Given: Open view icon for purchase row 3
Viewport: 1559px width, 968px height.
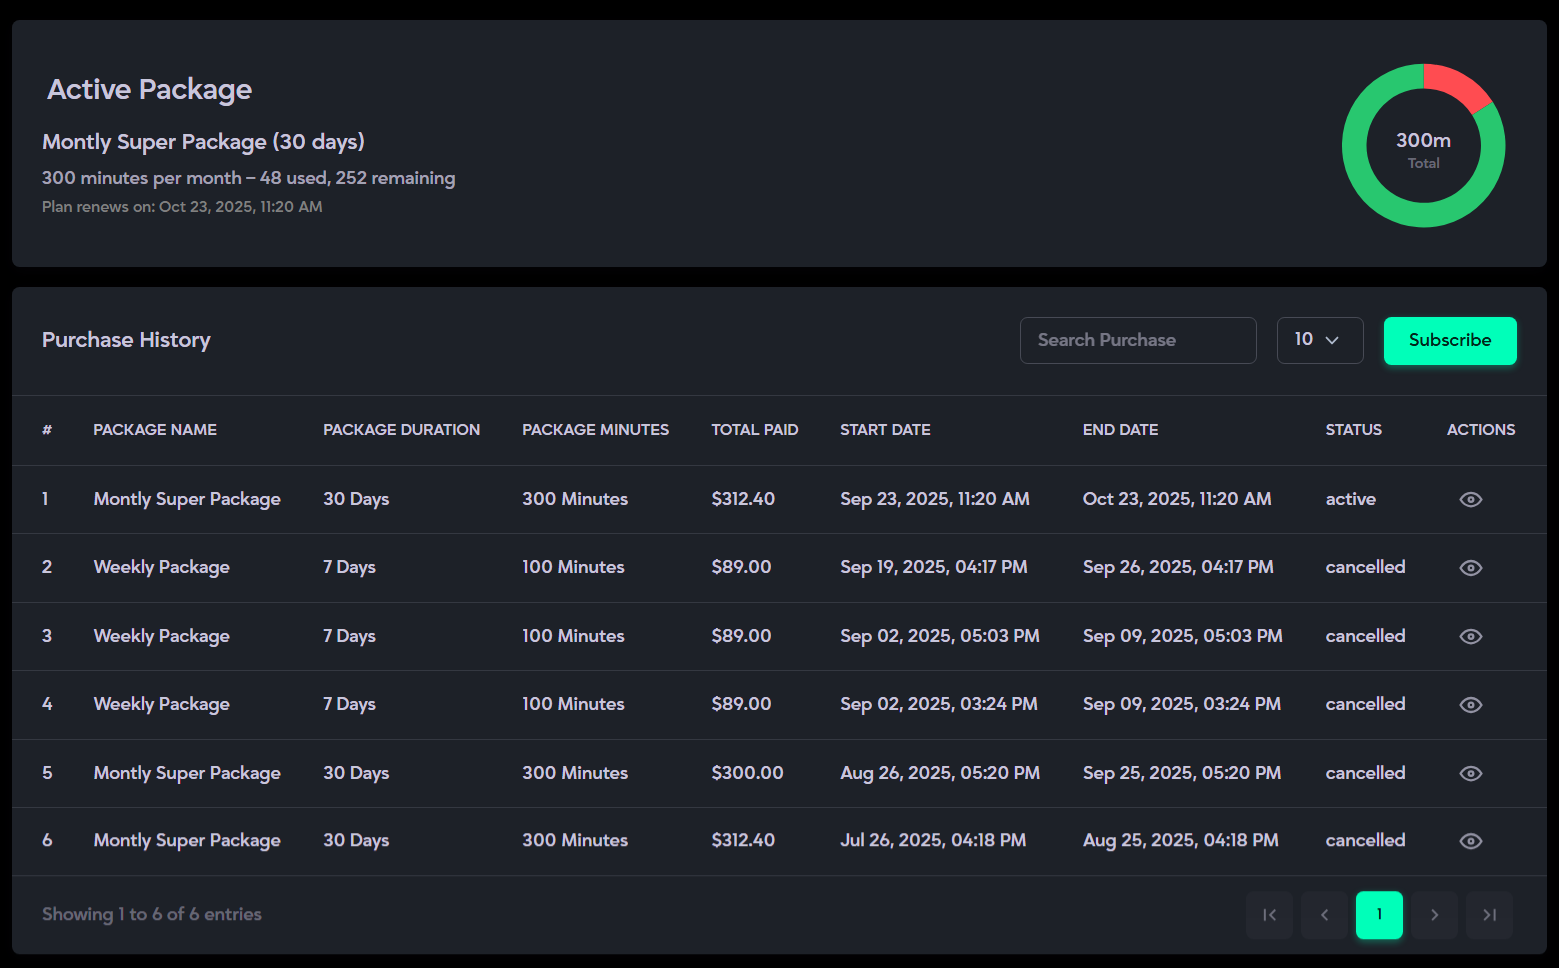Looking at the screenshot, I should click(1470, 636).
